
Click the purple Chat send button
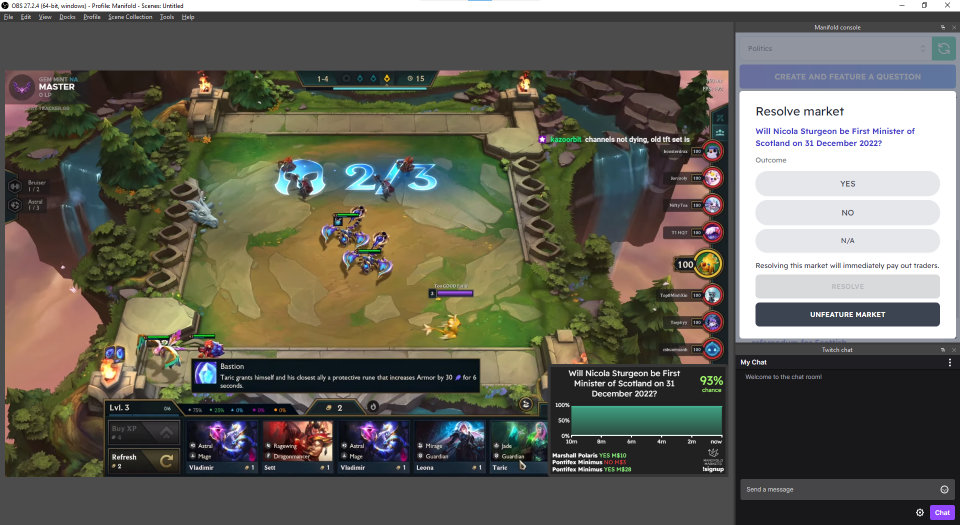pos(942,513)
